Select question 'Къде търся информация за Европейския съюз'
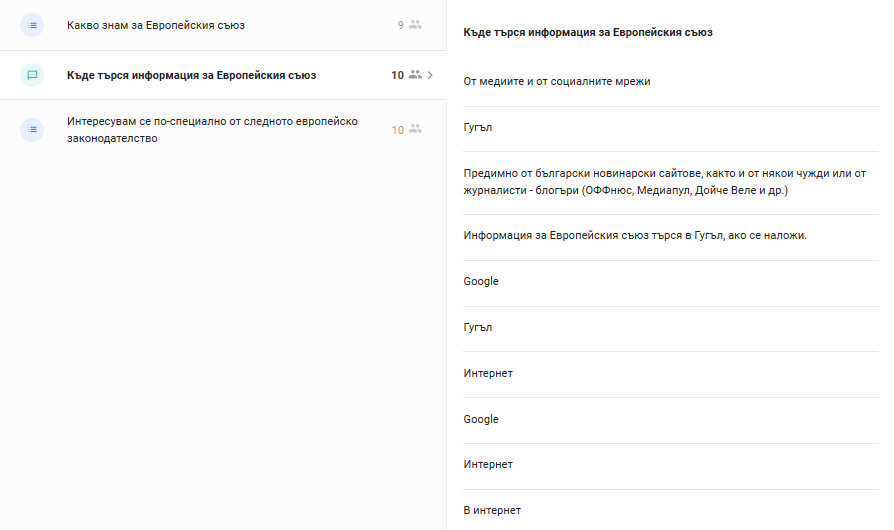Viewport: 894px width, 530px height. [192, 75]
